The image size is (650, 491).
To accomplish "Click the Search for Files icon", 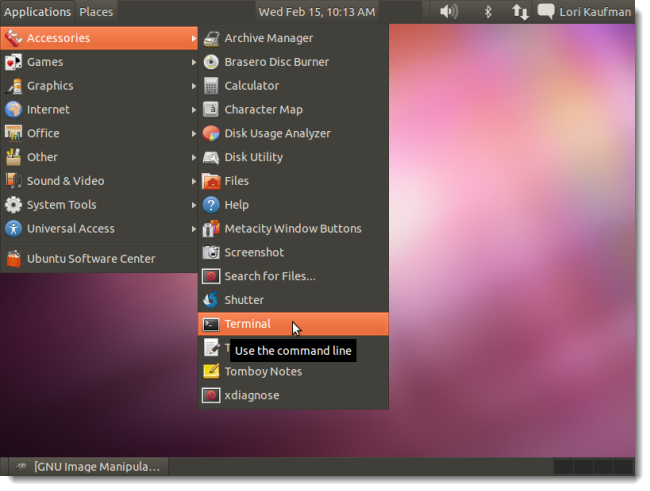I will 211,276.
